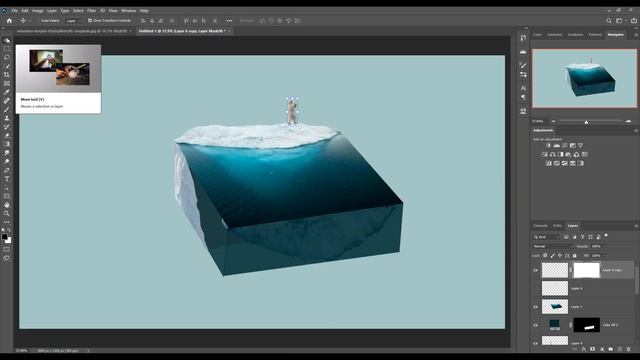Select the Rectangular Marquee tool
Viewport: 640px width, 360px height.
coord(7,49)
